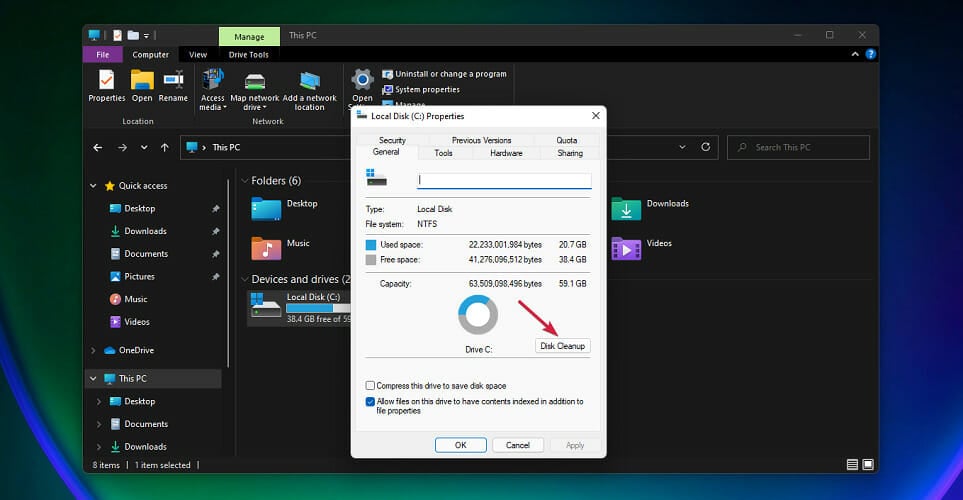Expand Documents under This PC
Image resolution: width=963 pixels, height=500 pixels.
[99, 424]
